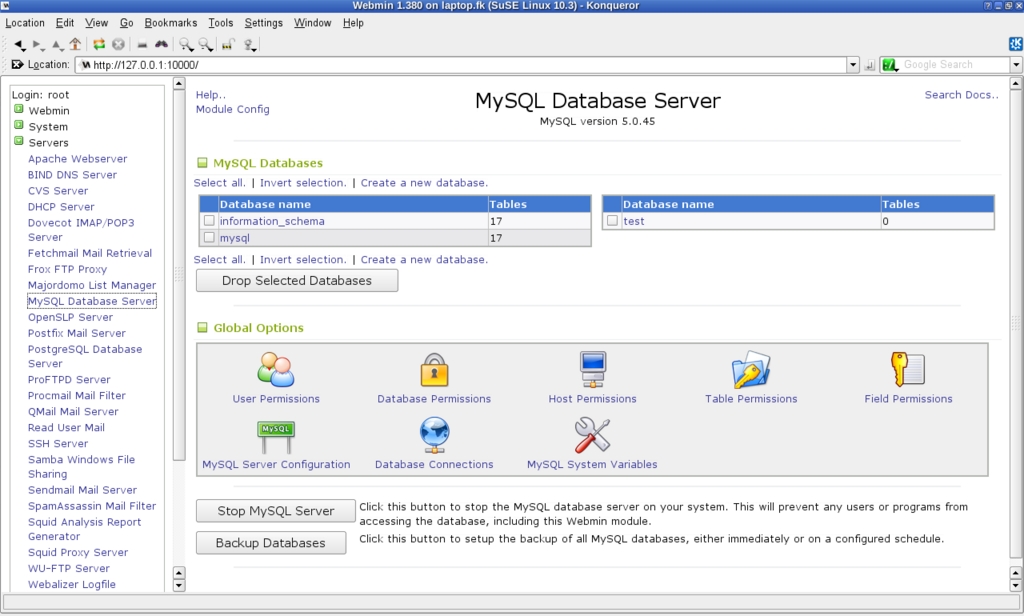Expand the Webmin category in the sidebar
This screenshot has height=616, width=1024.
coord(18,110)
